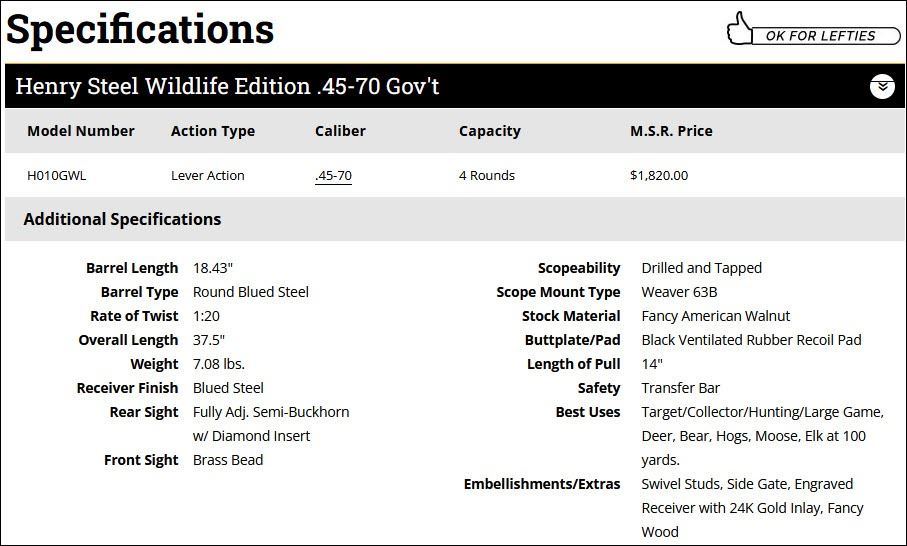Click the 4 Rounds capacity value
The image size is (907, 546).
click(x=487, y=176)
